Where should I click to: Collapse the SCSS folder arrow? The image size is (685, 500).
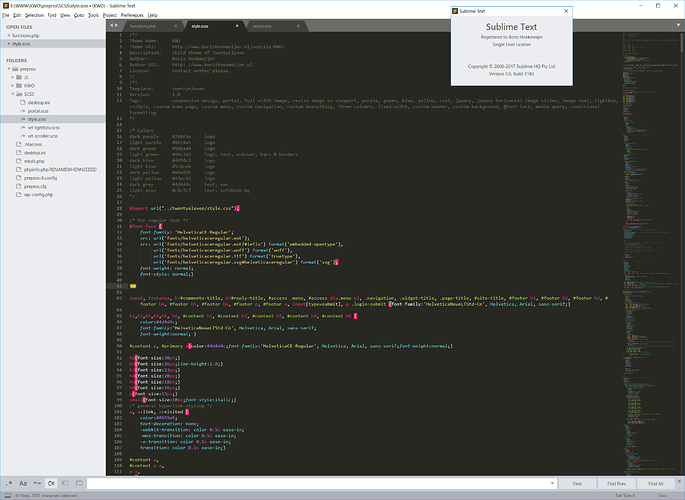pos(13,94)
